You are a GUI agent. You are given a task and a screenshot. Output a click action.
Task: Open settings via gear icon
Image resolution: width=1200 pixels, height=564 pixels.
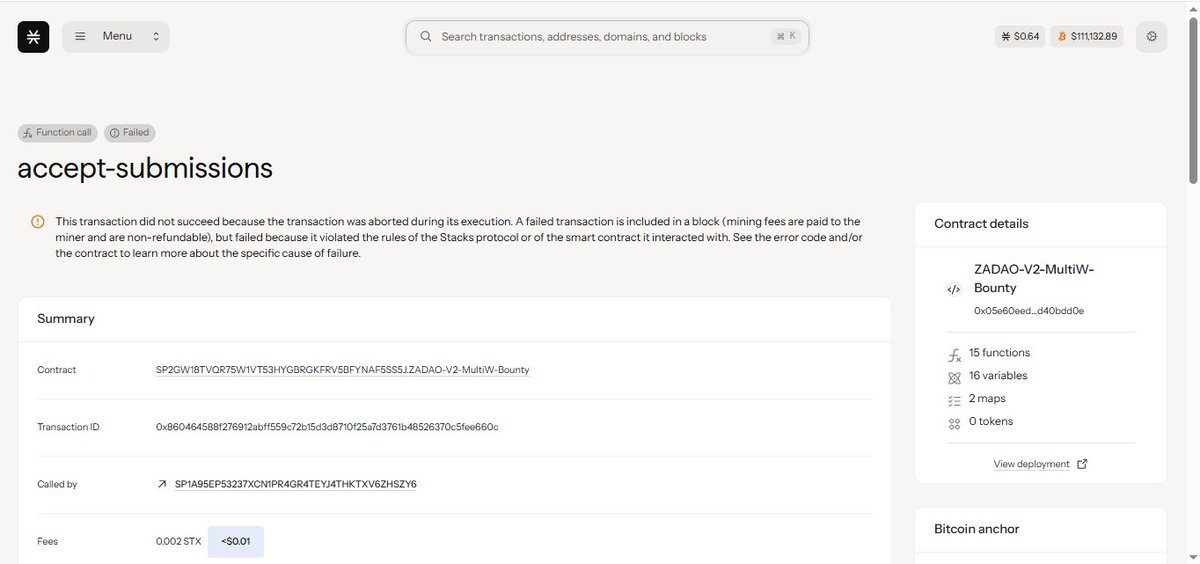[x=1151, y=36]
